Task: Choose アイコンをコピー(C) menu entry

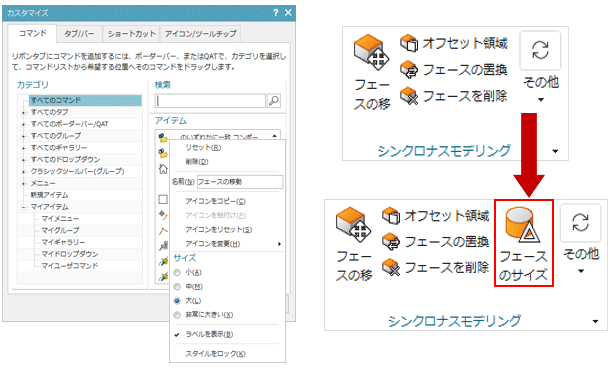Action: (x=215, y=201)
